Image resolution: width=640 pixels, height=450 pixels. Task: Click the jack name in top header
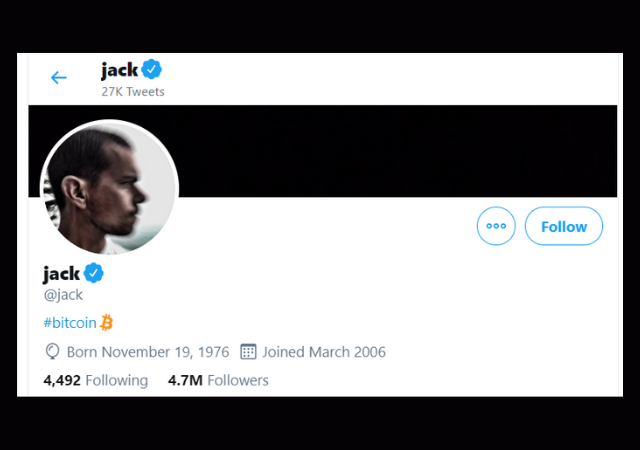click(x=119, y=70)
